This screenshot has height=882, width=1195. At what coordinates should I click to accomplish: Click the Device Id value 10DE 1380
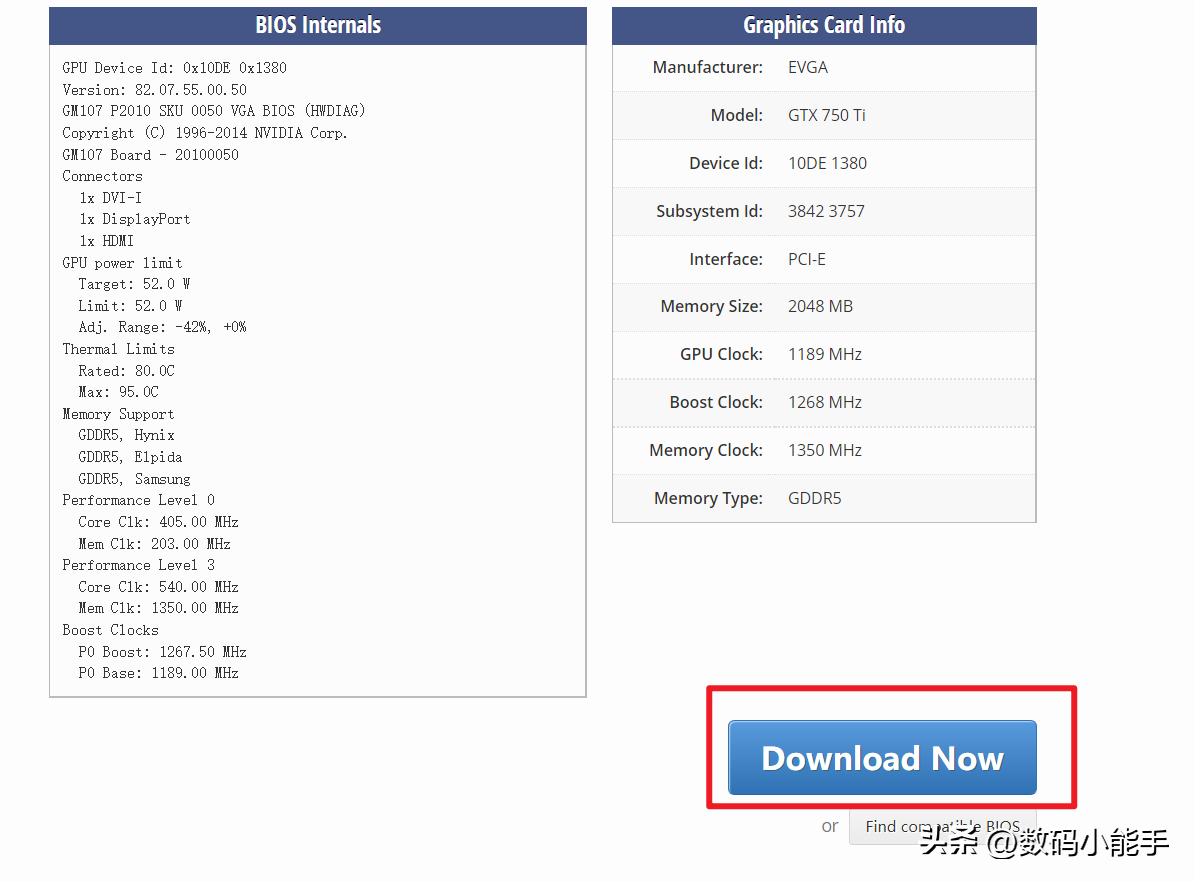[827, 163]
